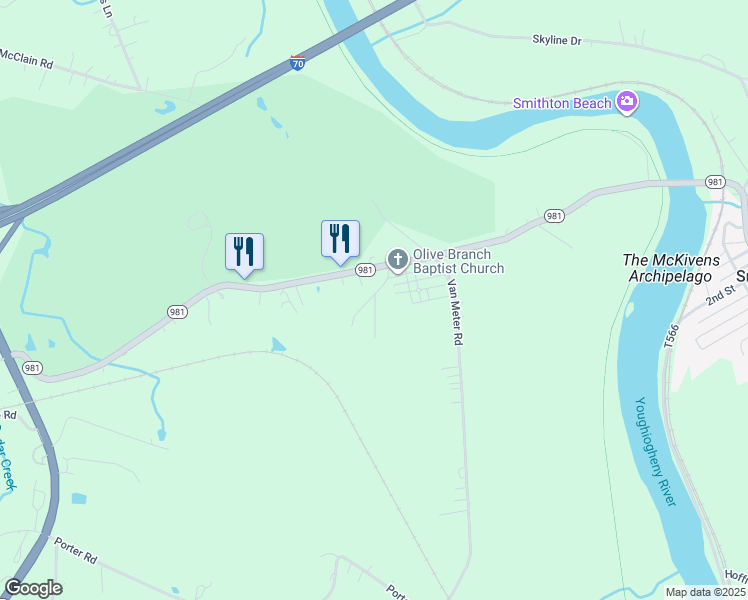Click The McKivens Archipelago label
The image size is (748, 600).
[x=671, y=268]
